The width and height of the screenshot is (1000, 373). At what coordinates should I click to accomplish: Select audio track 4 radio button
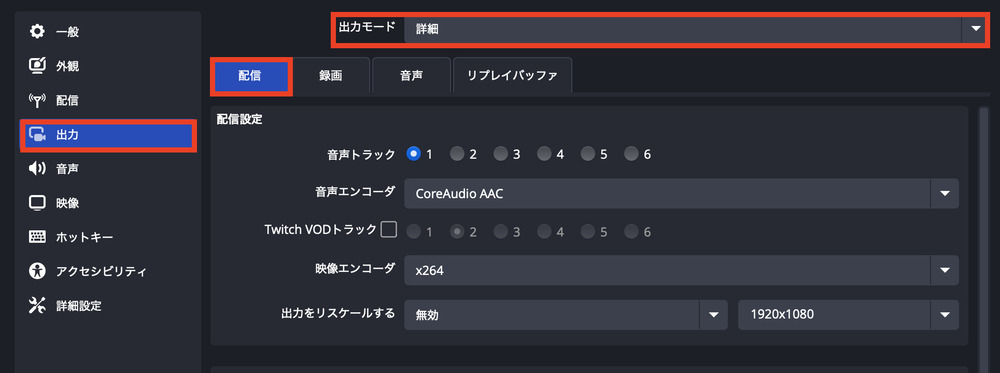[x=544, y=154]
